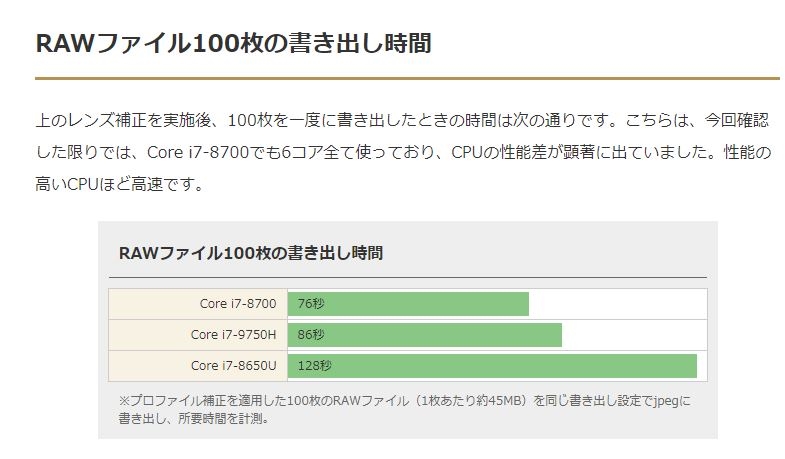The image size is (785, 459).
Task: Click the middle of the Core i7-9750H green bar
Action: pos(425,335)
